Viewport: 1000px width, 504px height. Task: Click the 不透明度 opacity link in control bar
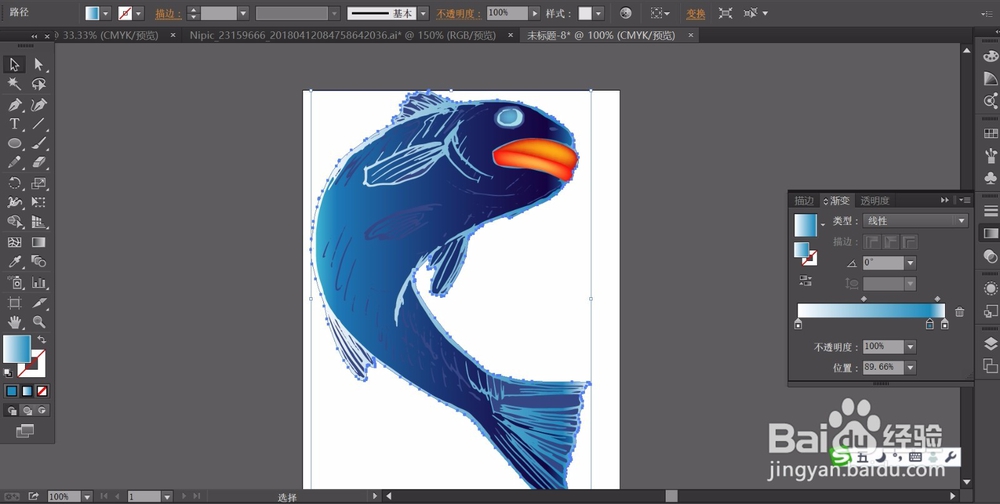[x=459, y=13]
